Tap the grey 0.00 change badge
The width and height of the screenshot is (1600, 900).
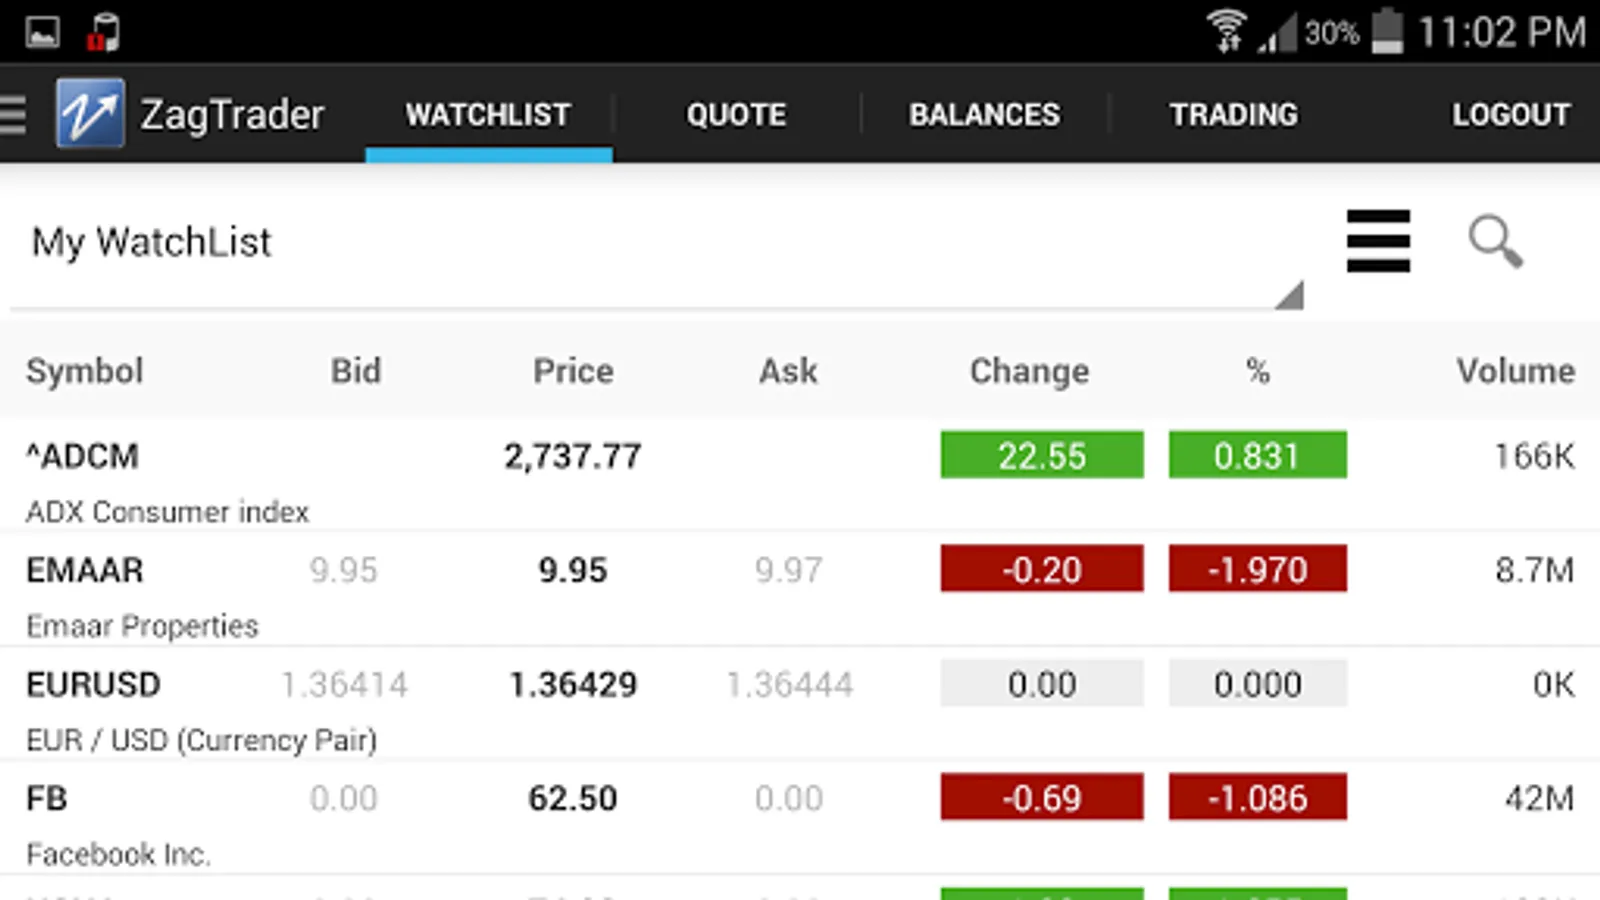tap(1042, 683)
